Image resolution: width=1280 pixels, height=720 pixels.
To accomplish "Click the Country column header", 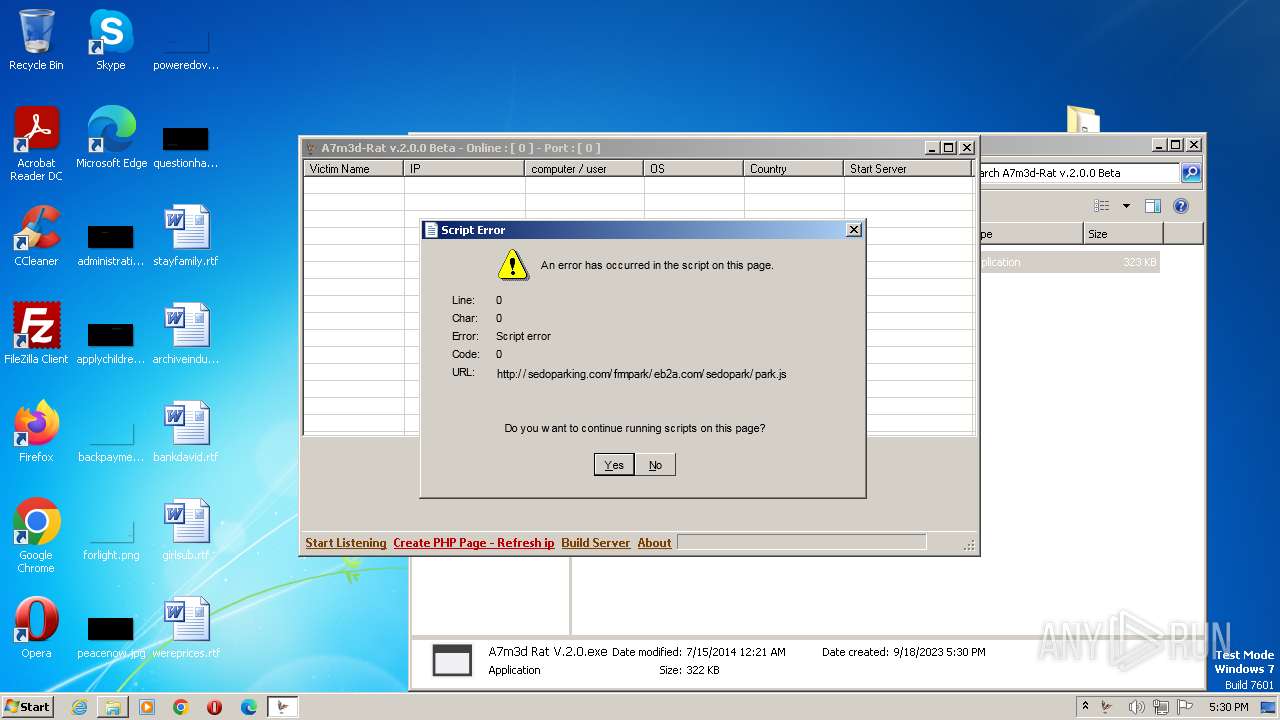I will point(795,169).
